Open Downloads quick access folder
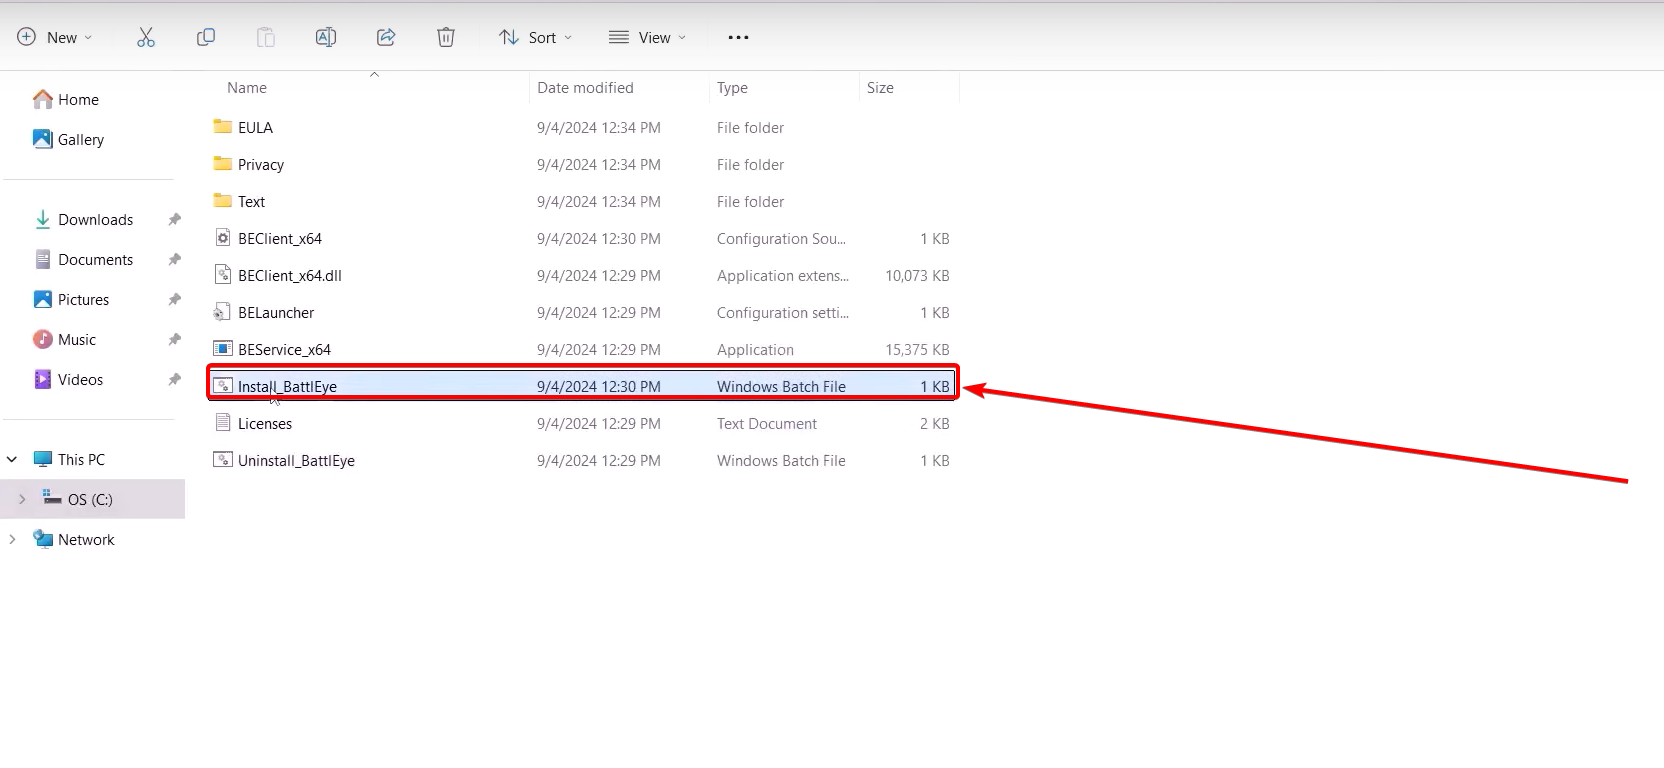The image size is (1664, 768). tap(84, 219)
